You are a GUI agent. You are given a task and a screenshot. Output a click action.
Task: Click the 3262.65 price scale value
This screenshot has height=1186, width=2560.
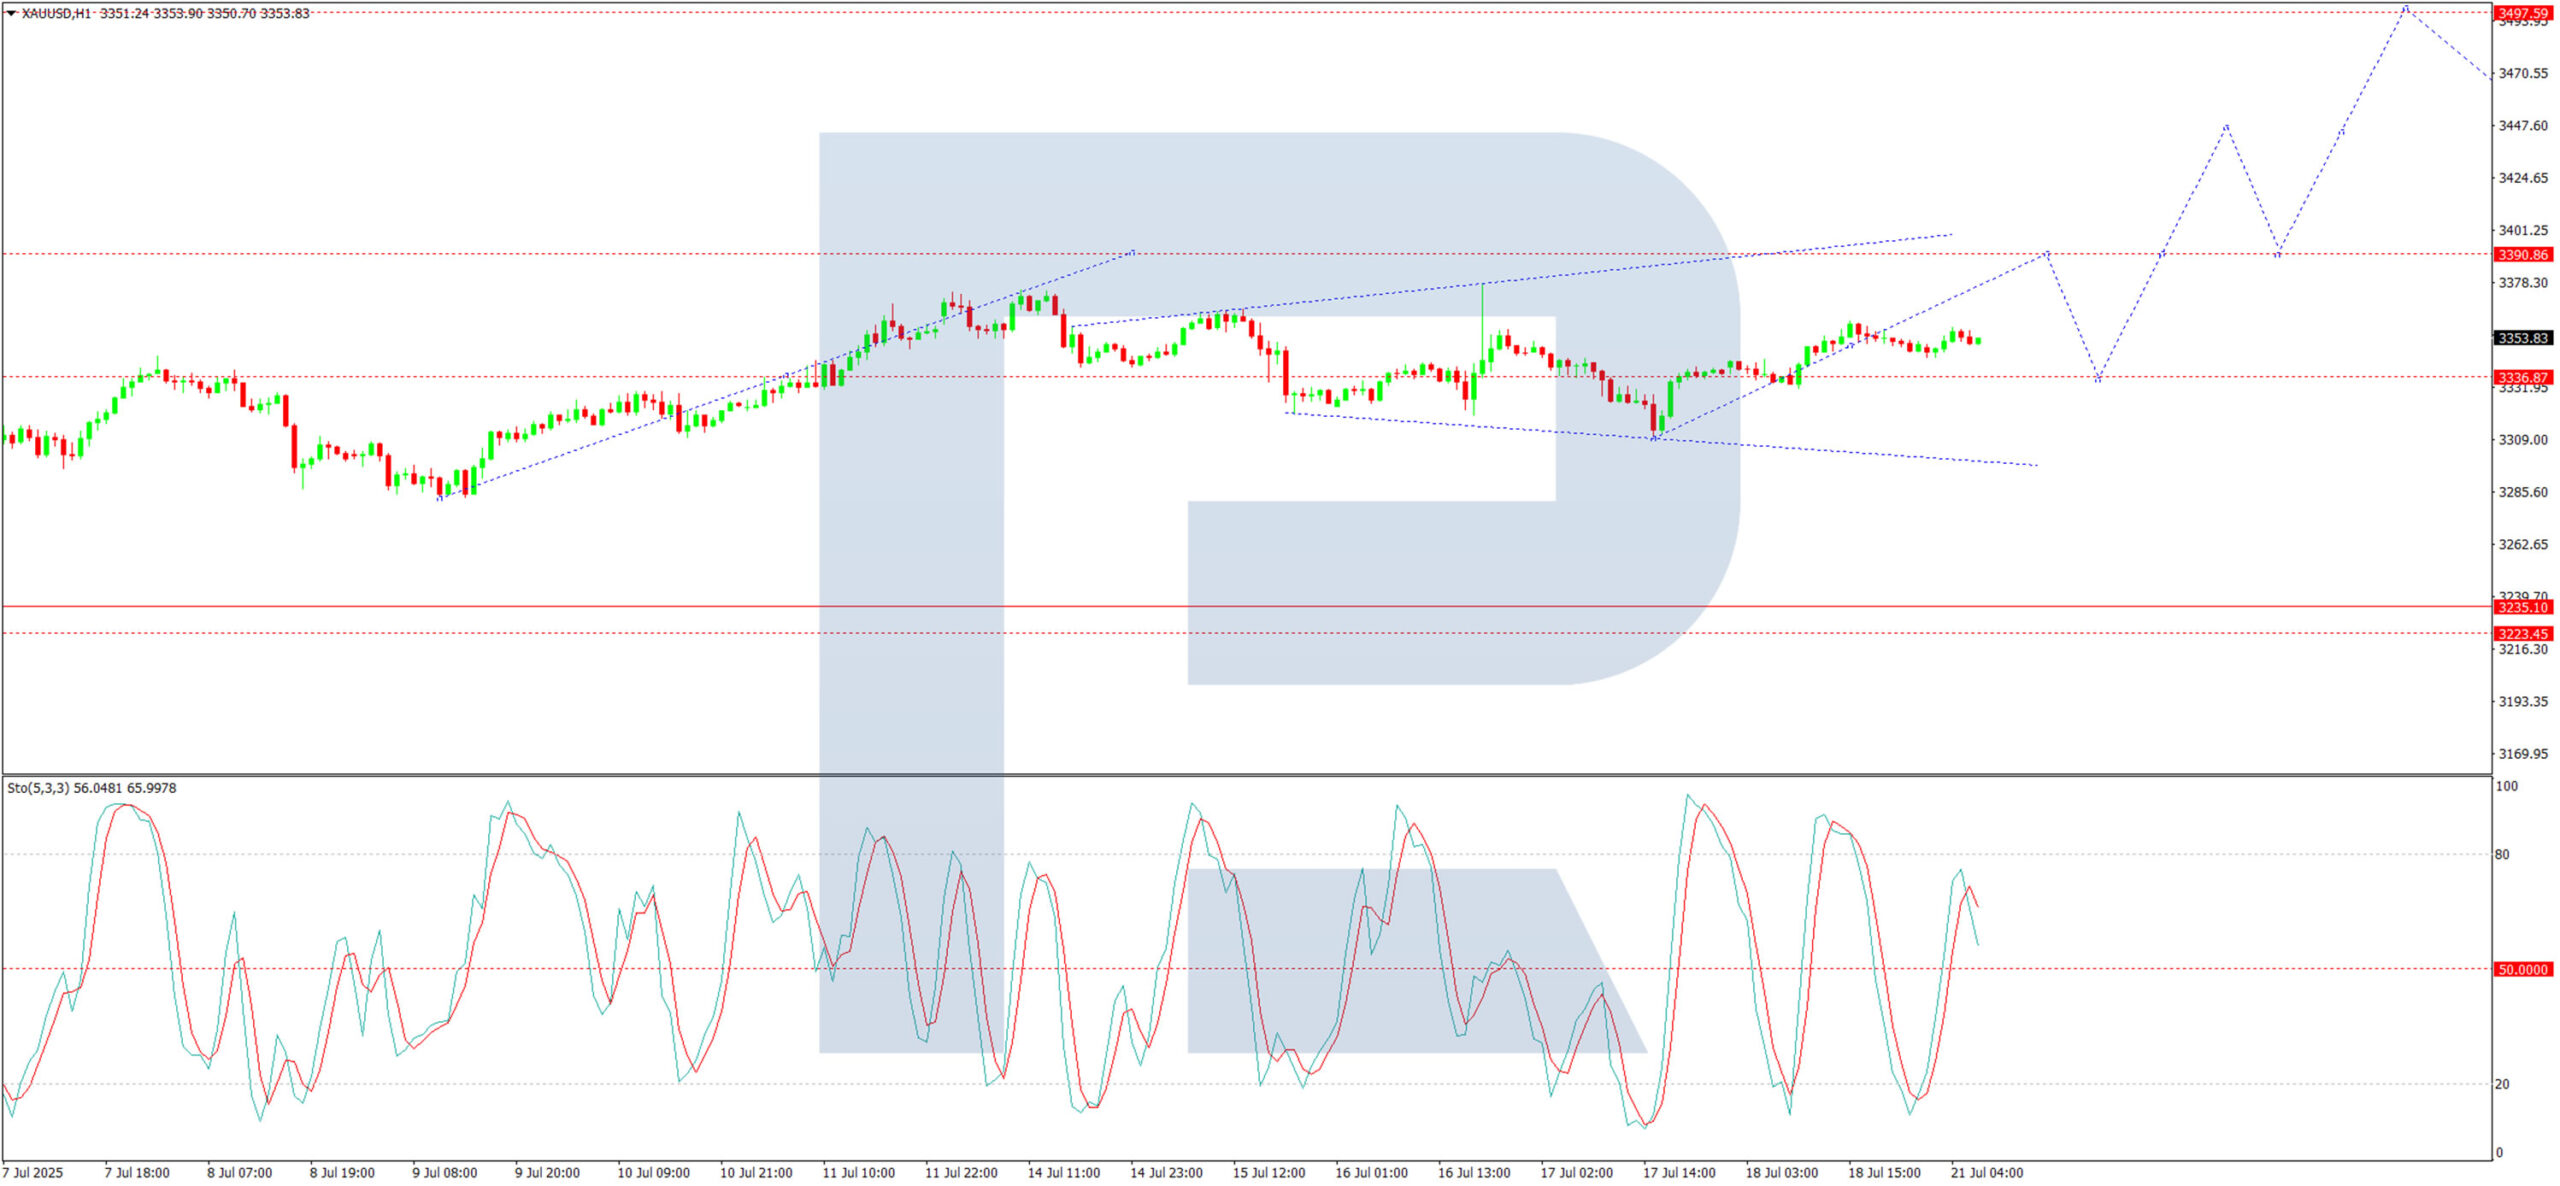click(2522, 544)
